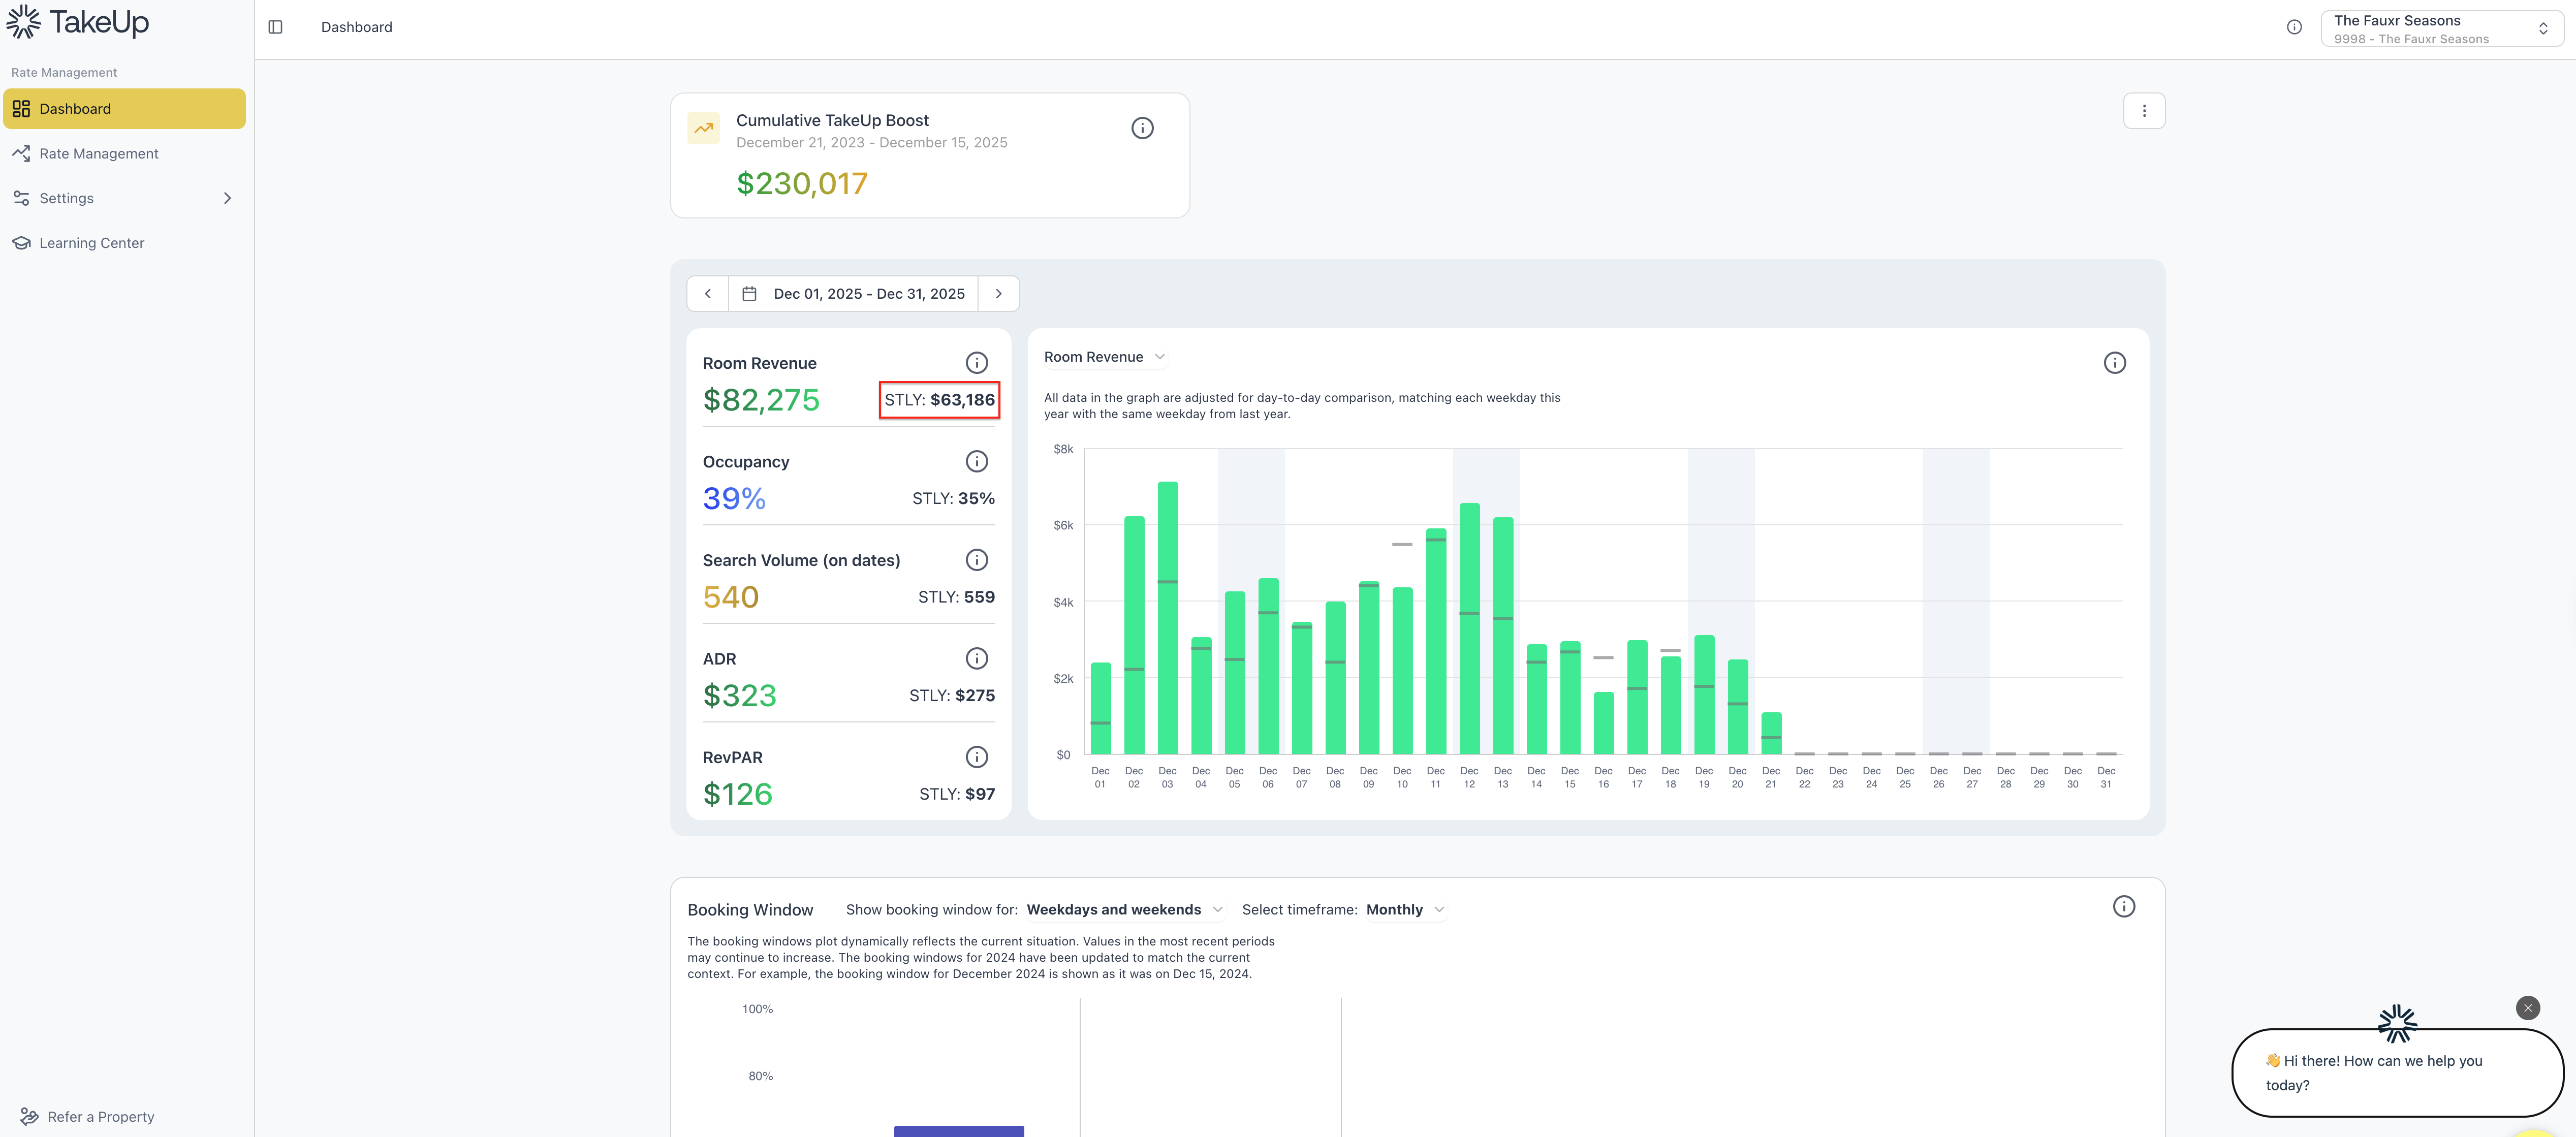
Task: Open the Monthly timeframe dropdown
Action: click(x=1404, y=909)
